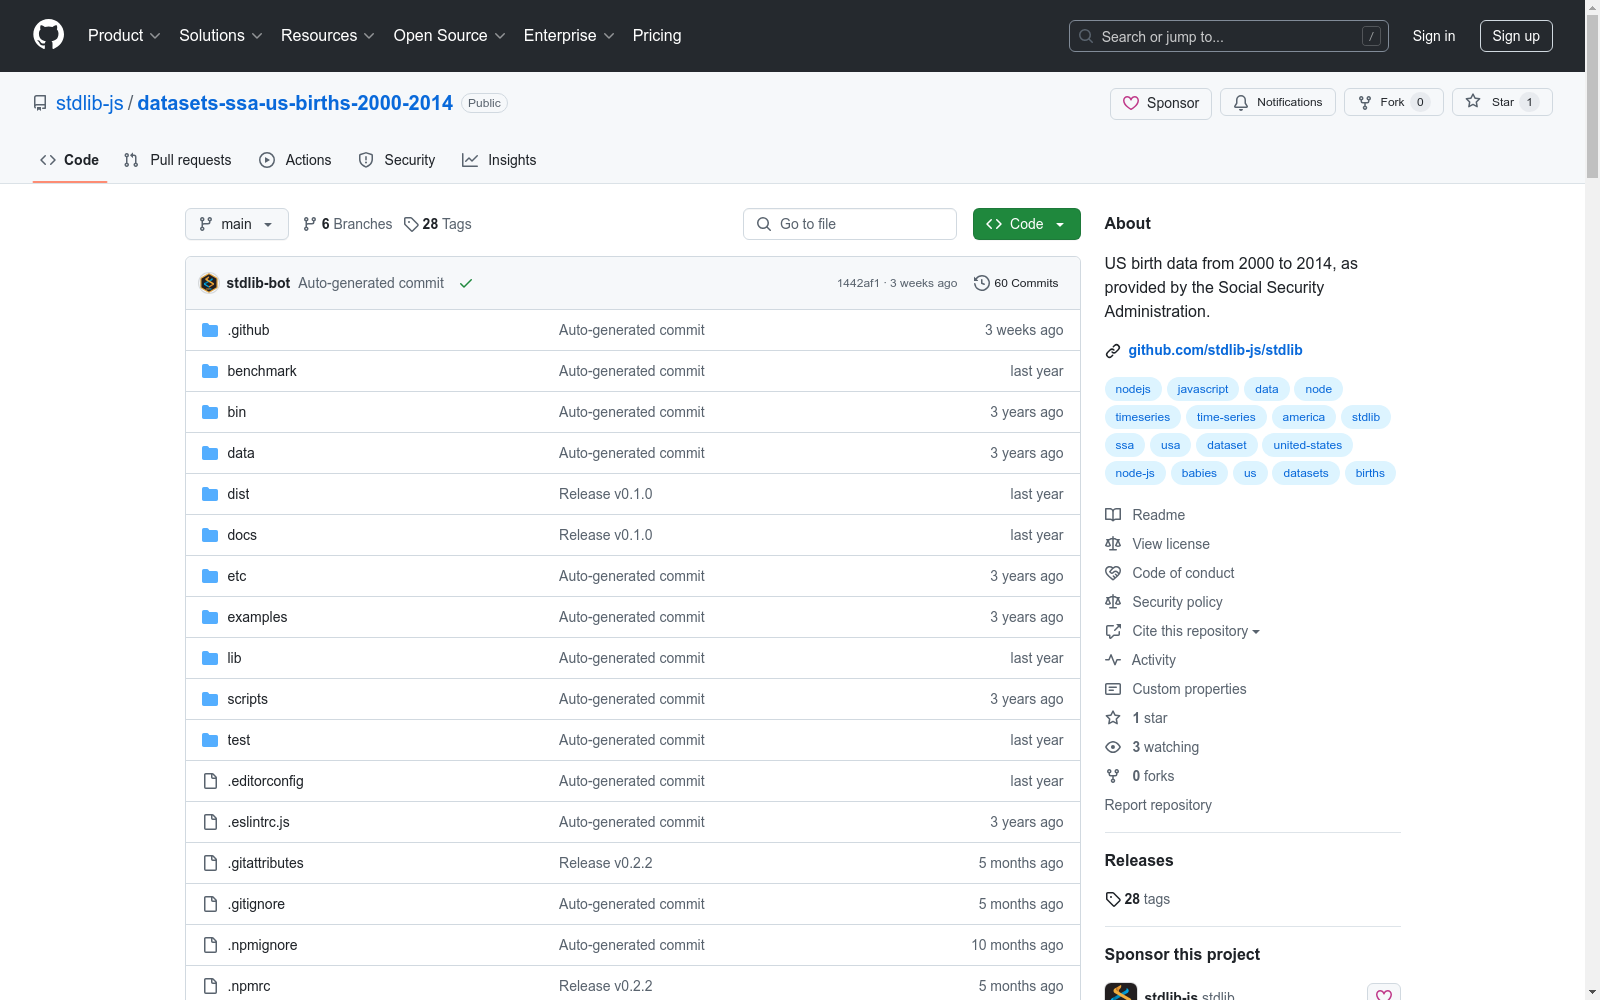Focus the Go to file field
Image resolution: width=1600 pixels, height=1000 pixels.
pyautogui.click(x=850, y=224)
